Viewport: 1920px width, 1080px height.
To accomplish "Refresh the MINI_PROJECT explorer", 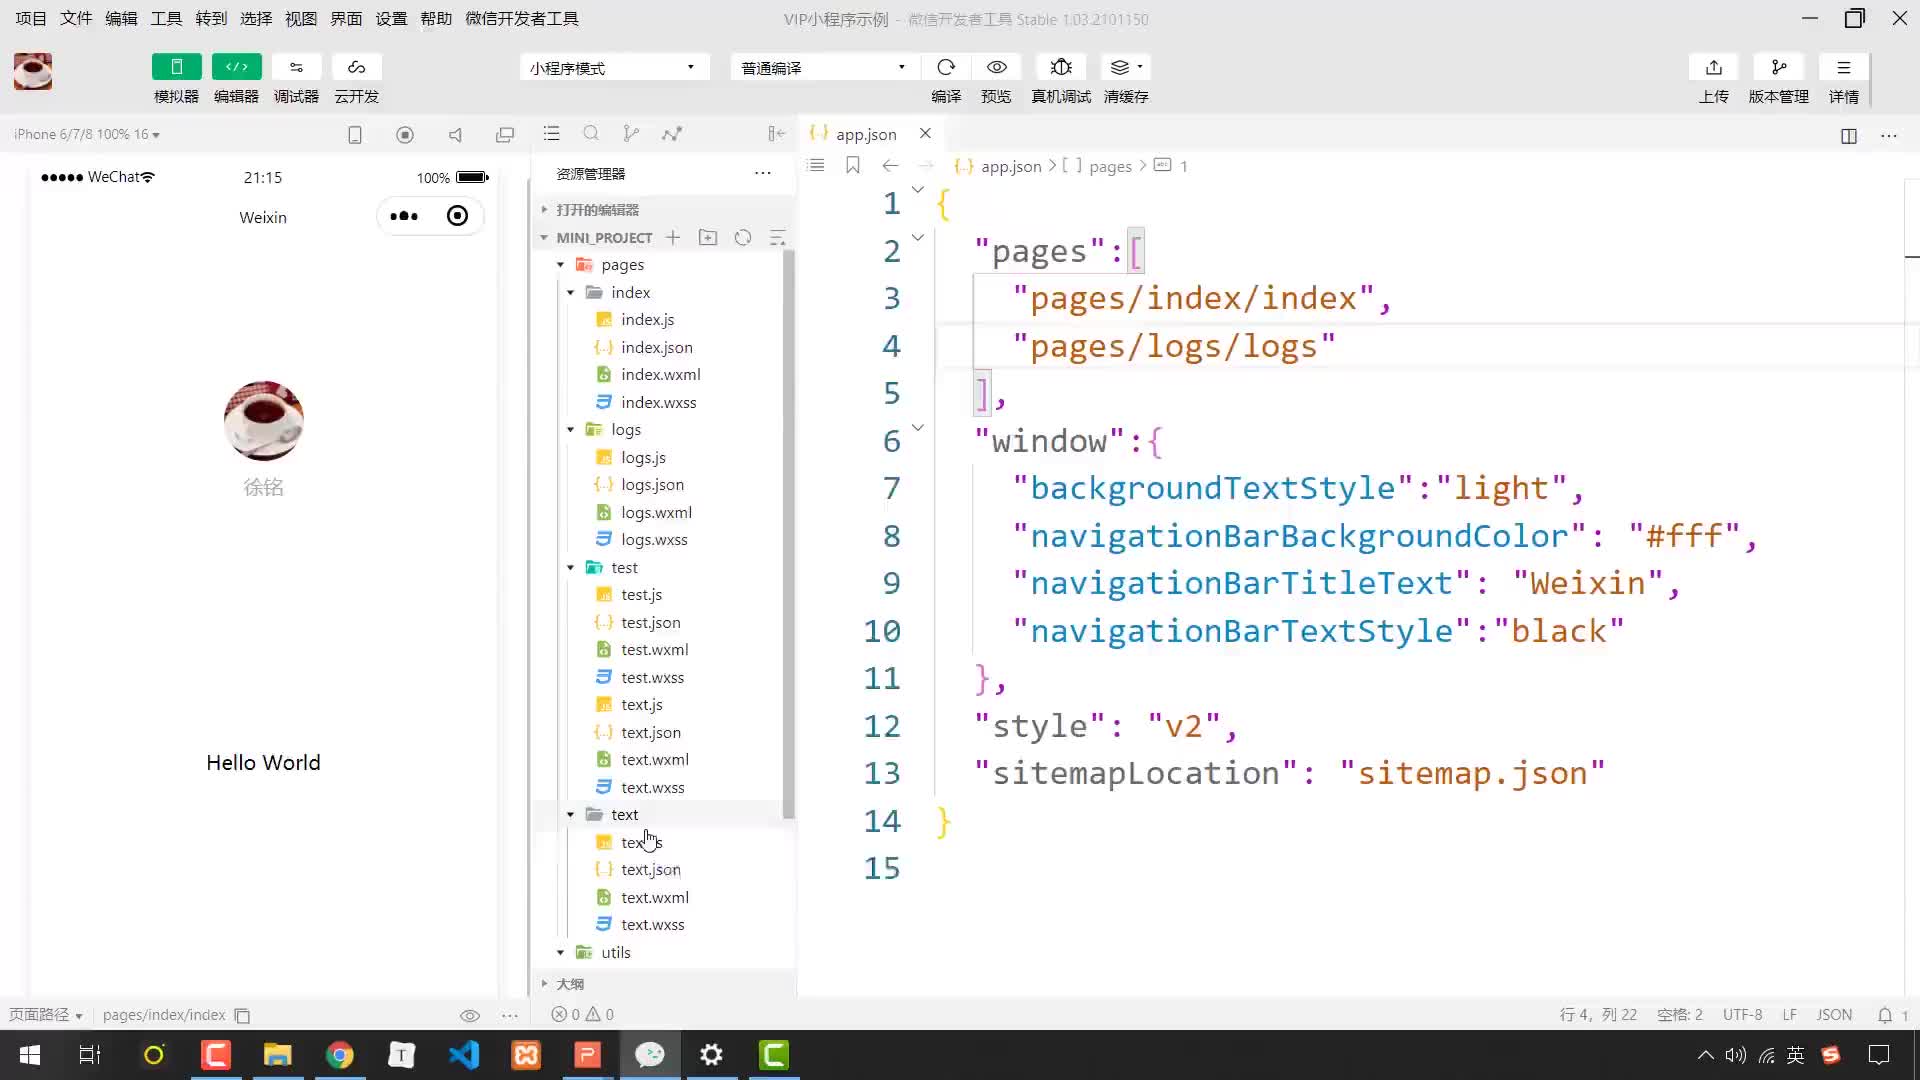I will tap(743, 237).
